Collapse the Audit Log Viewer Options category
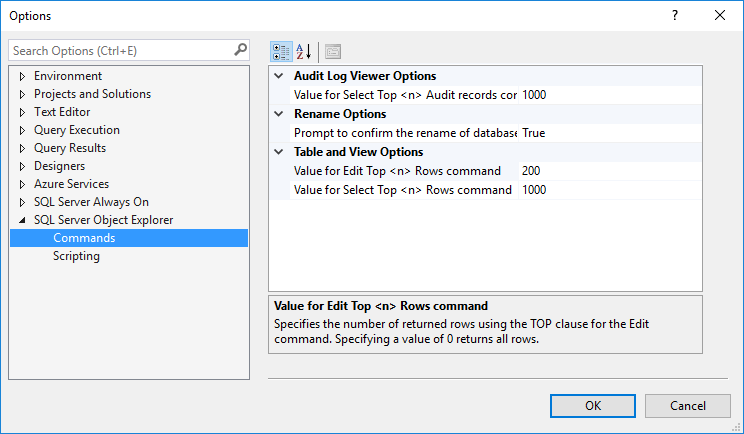 pos(279,76)
